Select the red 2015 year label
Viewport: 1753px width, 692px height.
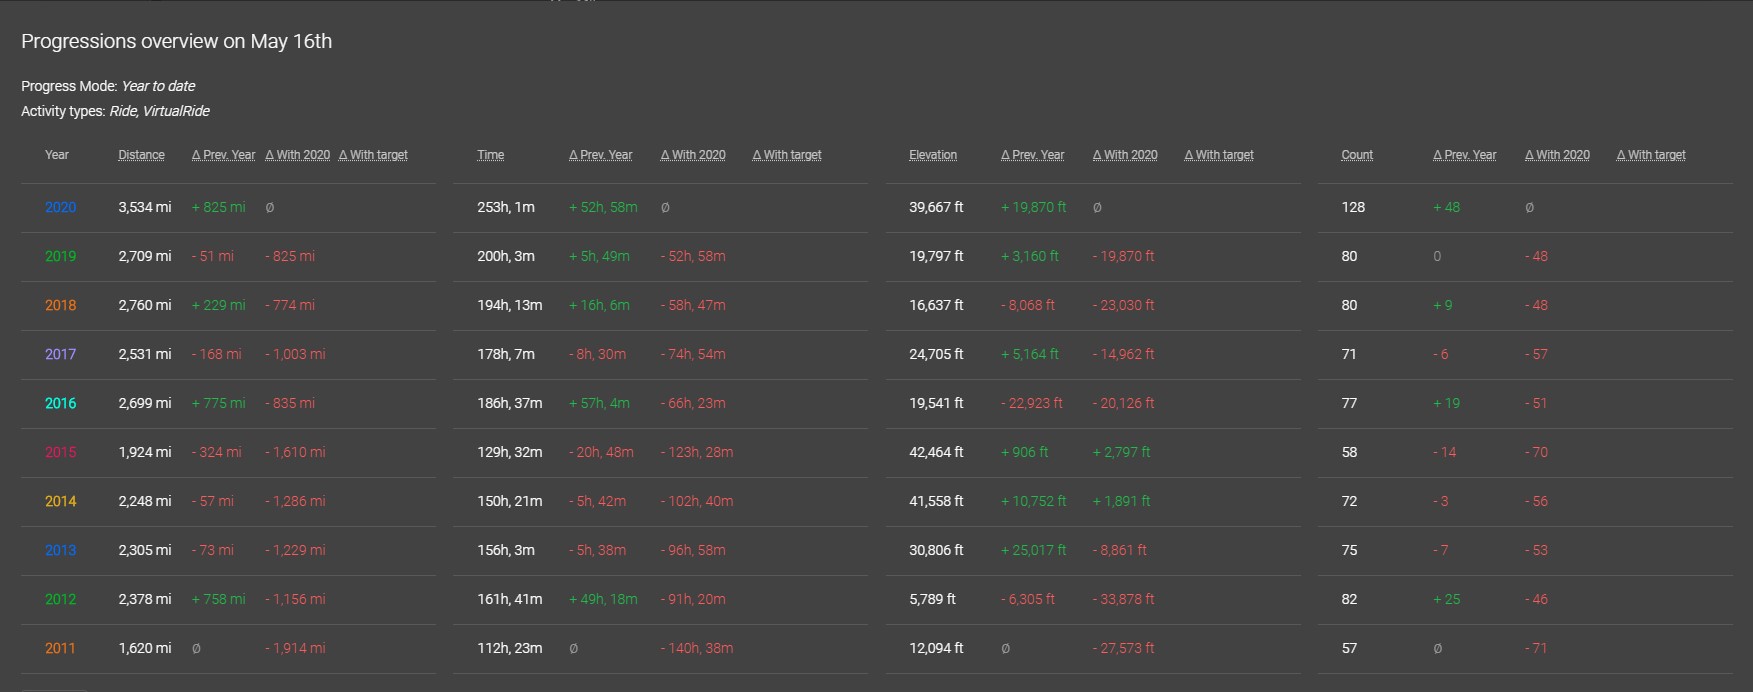[x=60, y=452]
